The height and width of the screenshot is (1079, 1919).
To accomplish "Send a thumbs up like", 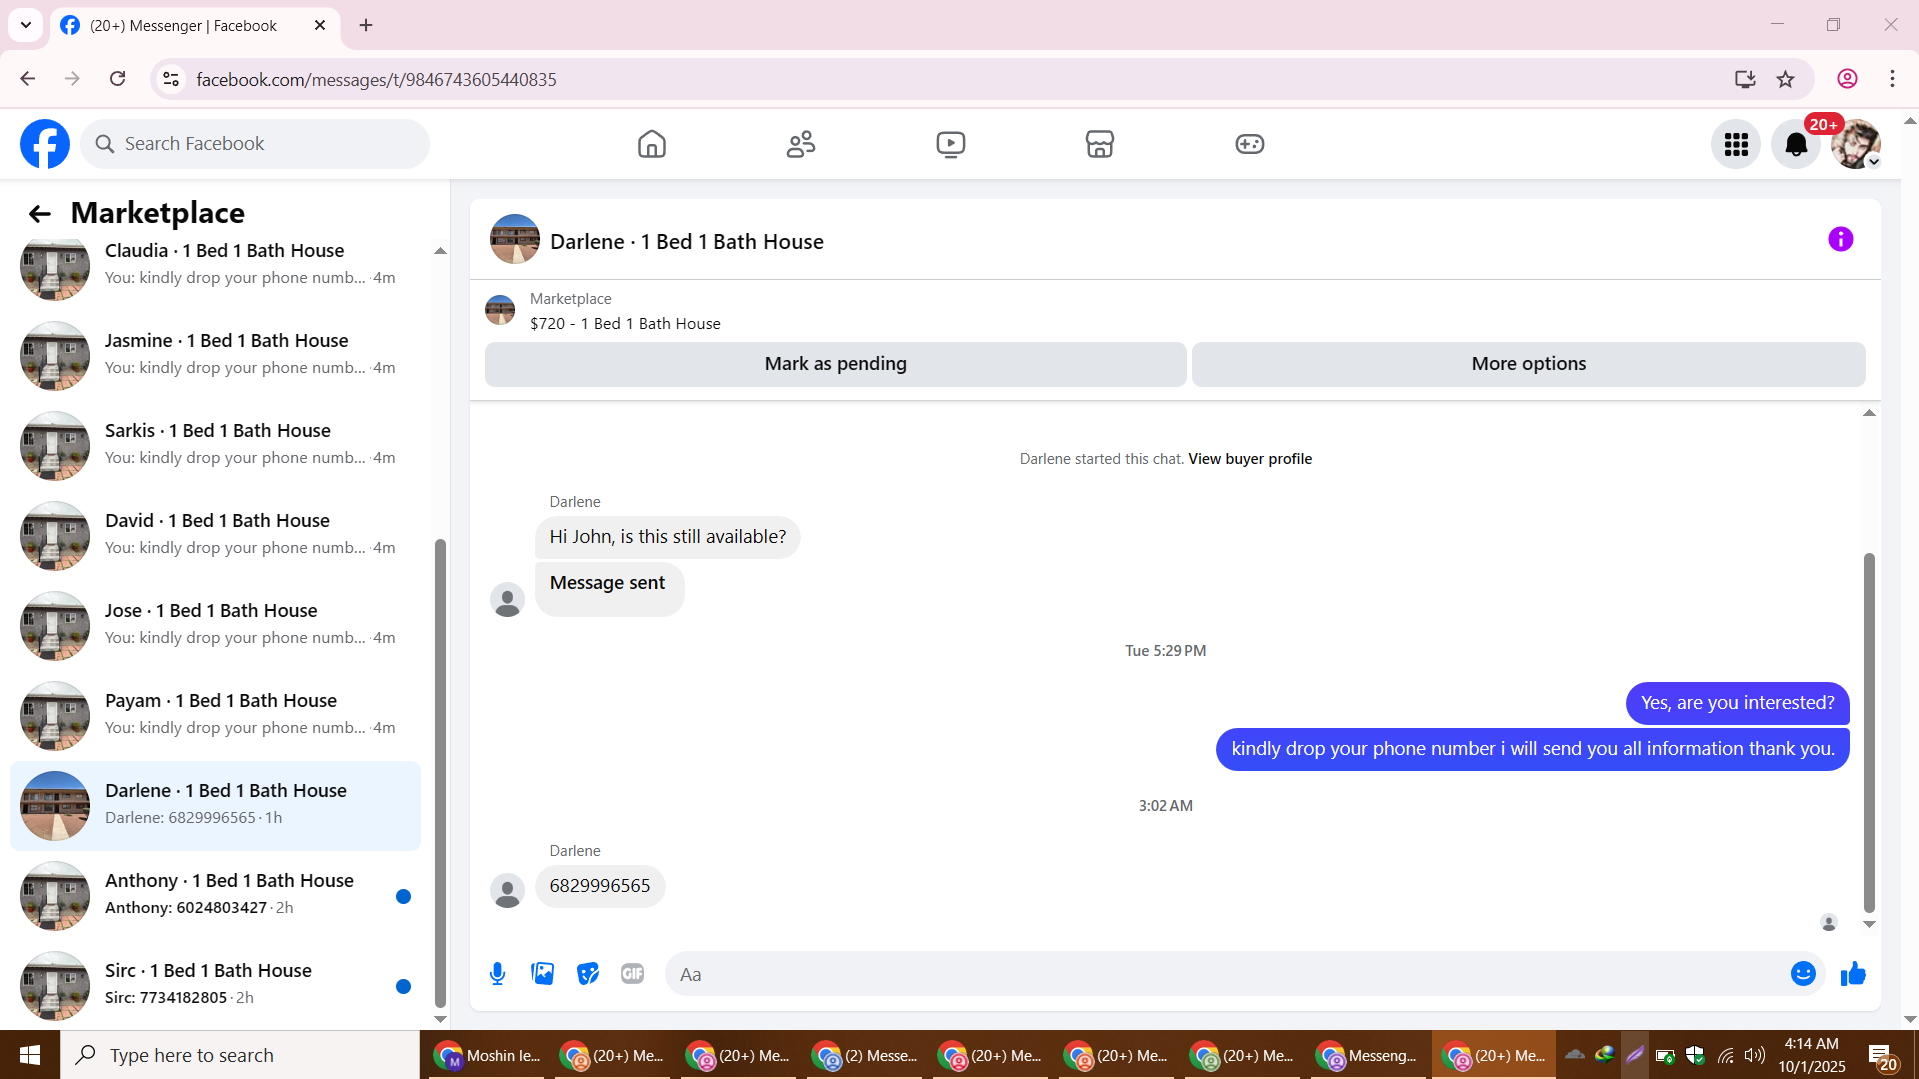I will [x=1853, y=974].
